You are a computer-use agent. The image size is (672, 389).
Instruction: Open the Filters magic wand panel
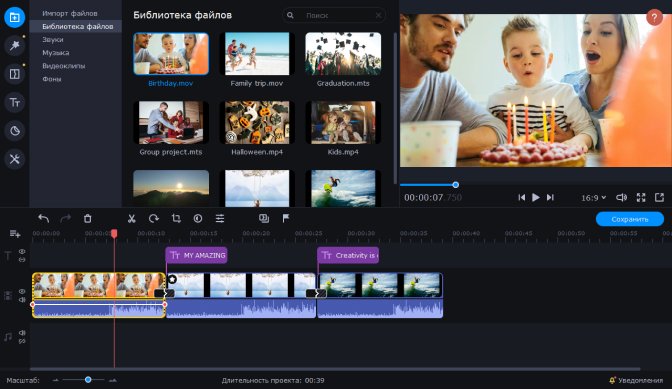click(x=15, y=45)
